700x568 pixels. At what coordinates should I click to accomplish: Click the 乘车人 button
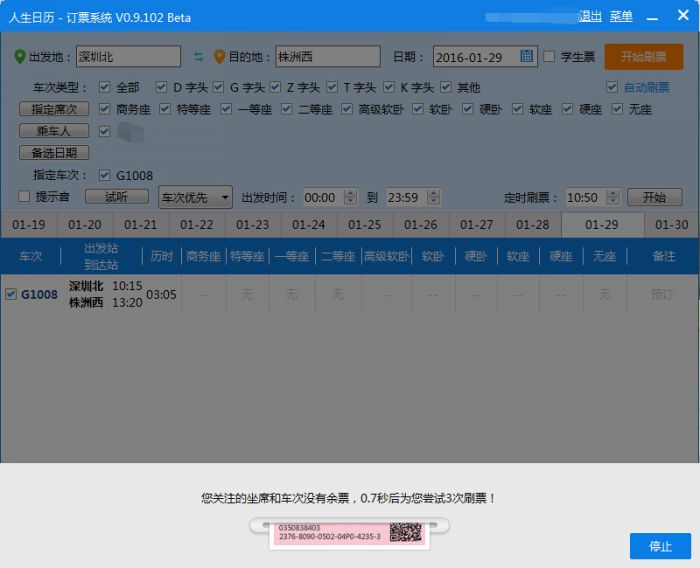pyautogui.click(x=54, y=131)
